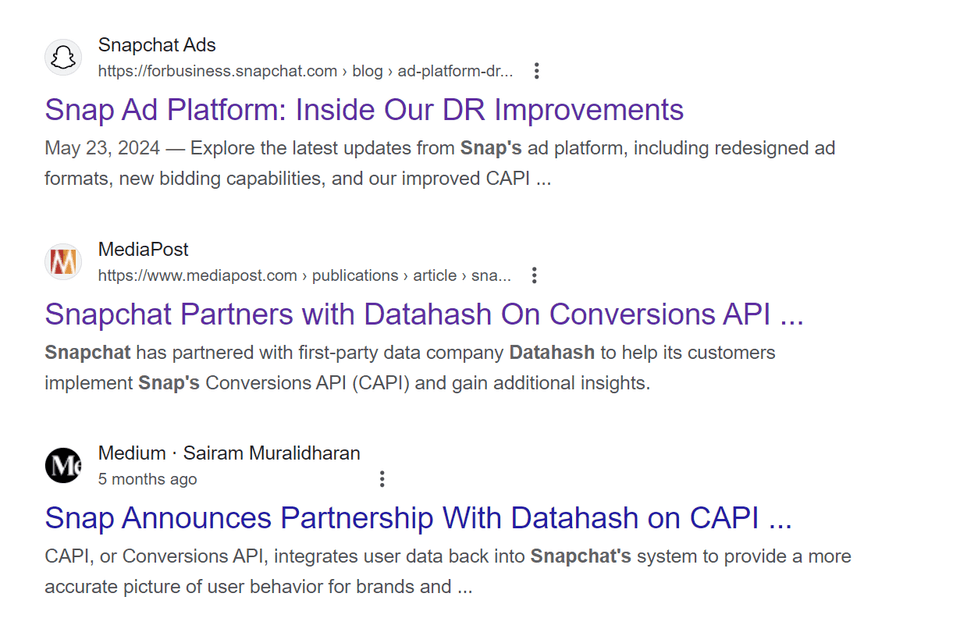Open three-dot menu beside '5 months ago'
Image resolution: width=960 pixels, height=639 pixels.
382,479
